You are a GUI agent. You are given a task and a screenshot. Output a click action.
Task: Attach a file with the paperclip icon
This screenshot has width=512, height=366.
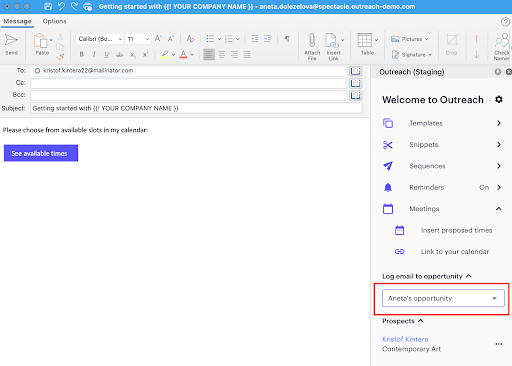tap(312, 40)
